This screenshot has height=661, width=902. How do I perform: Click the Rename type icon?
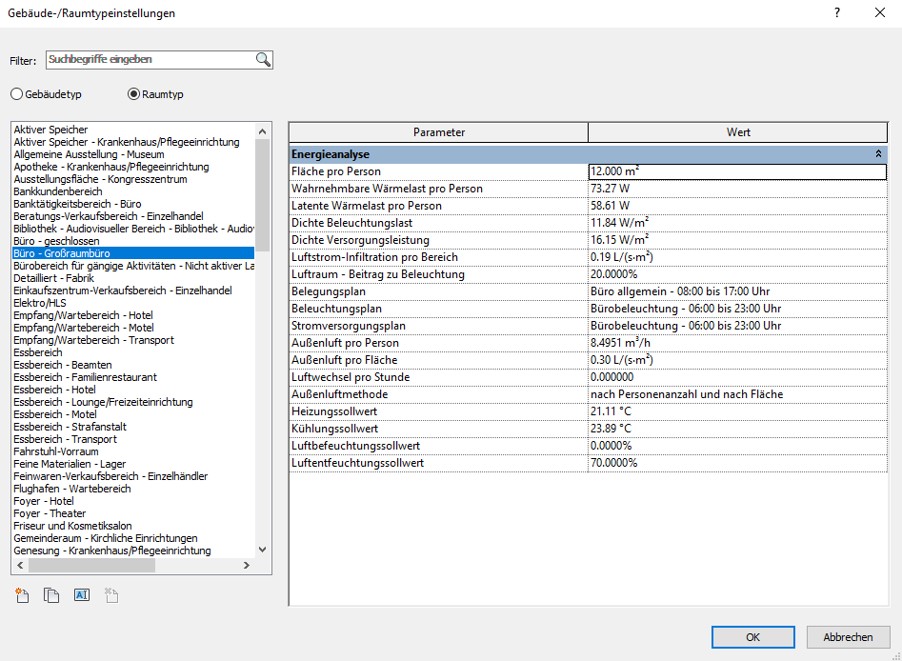pos(82,596)
